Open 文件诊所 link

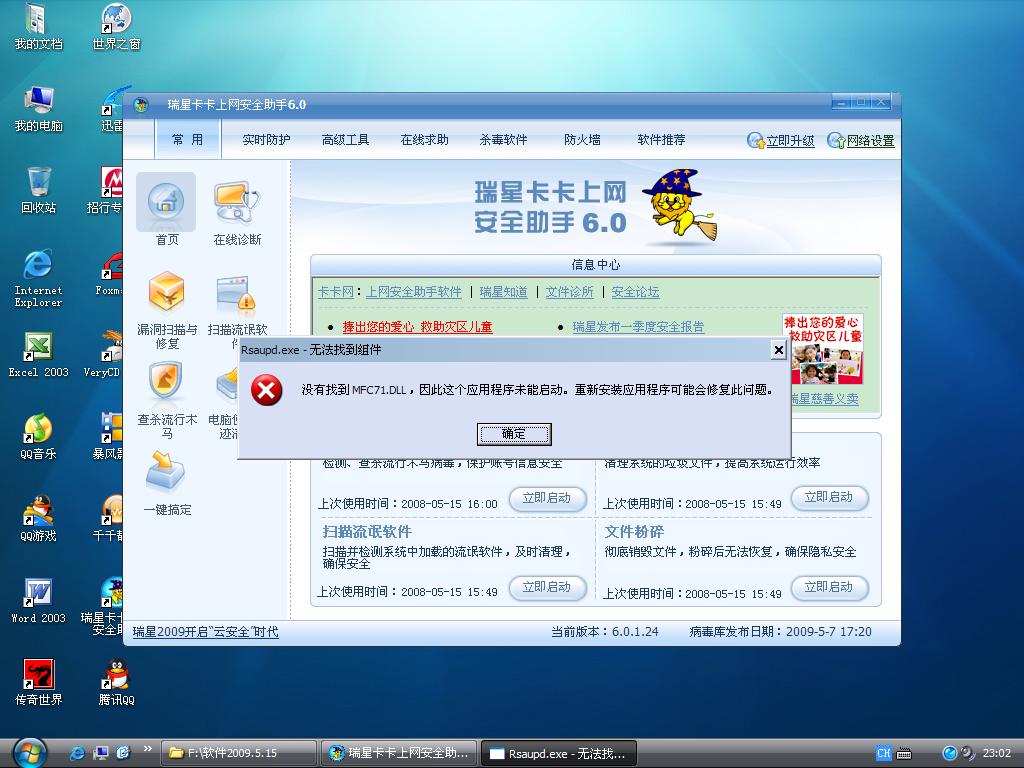pyautogui.click(x=569, y=292)
